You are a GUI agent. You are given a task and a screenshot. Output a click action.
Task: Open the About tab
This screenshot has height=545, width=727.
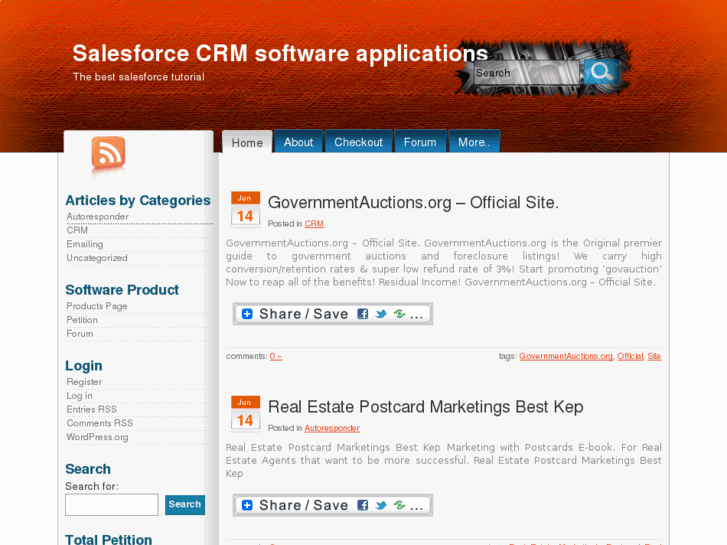point(298,142)
